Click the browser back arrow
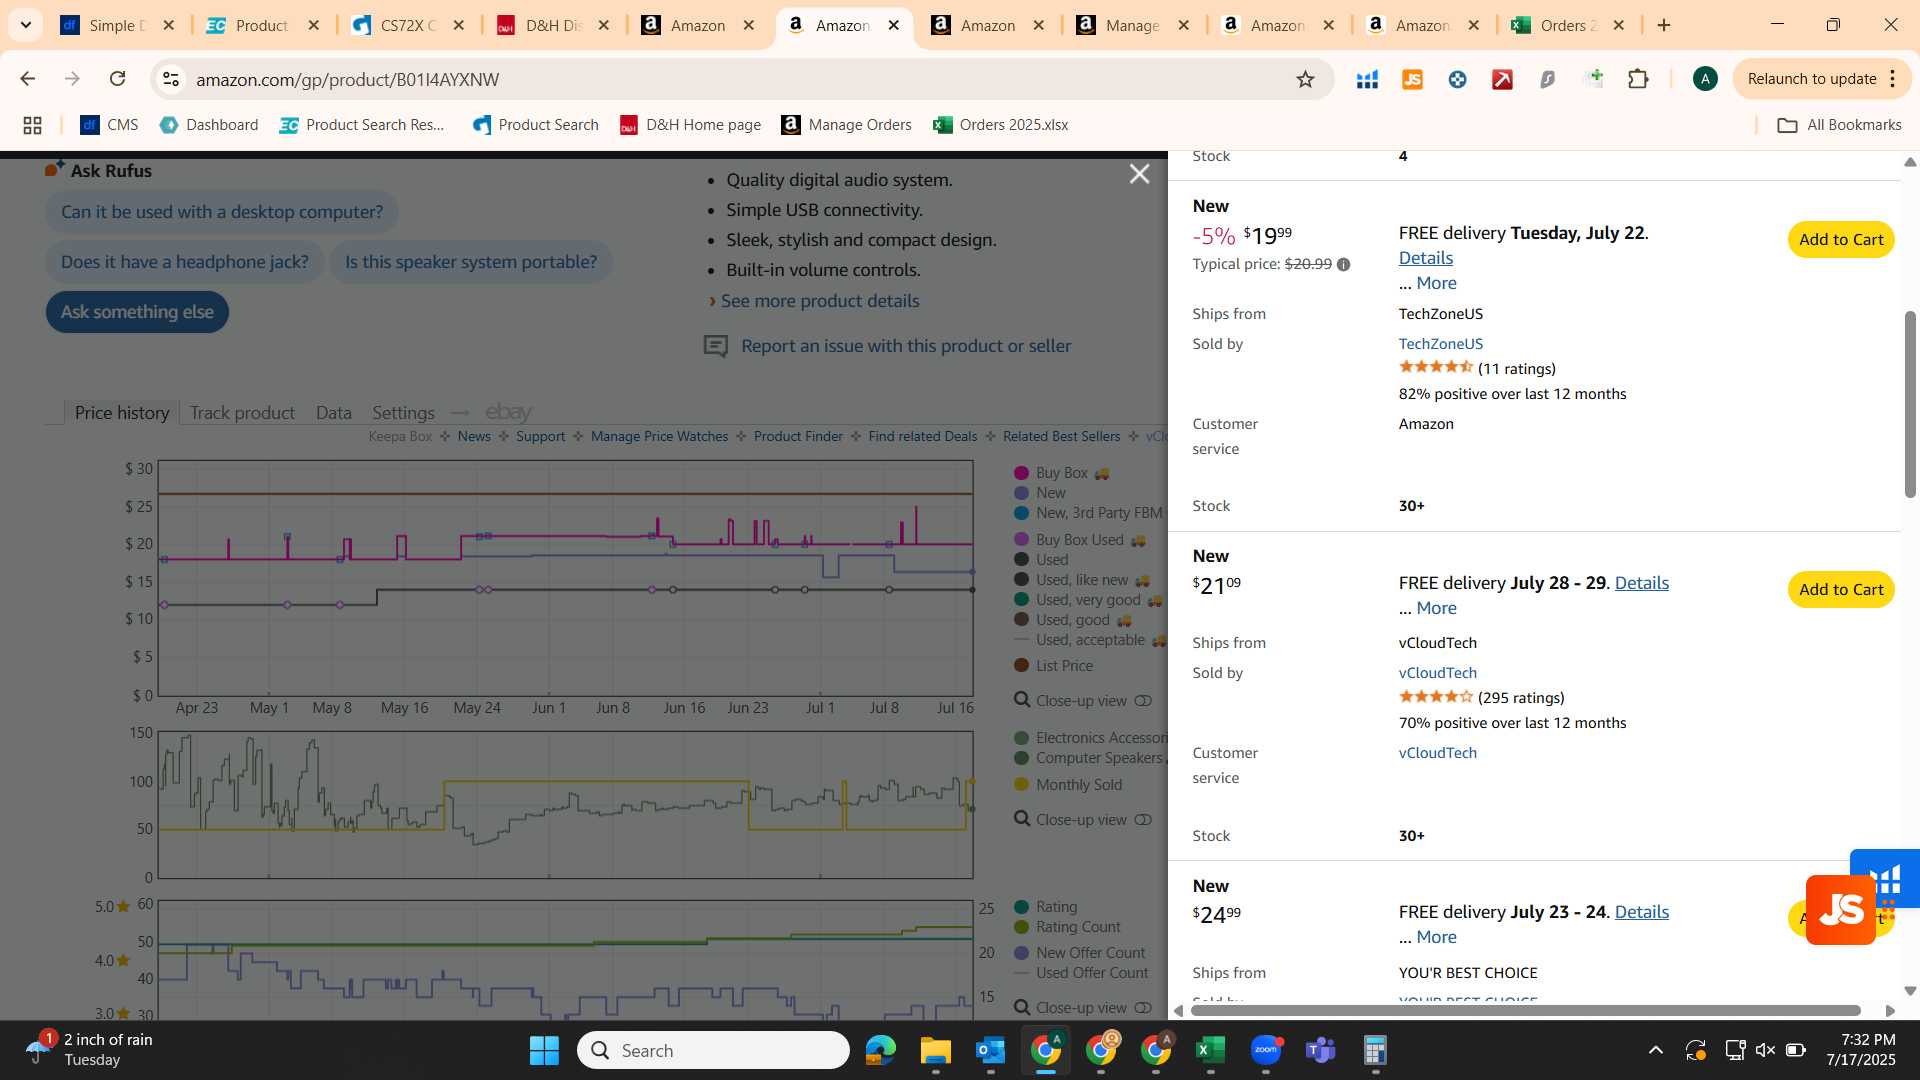The image size is (1920, 1080). click(x=28, y=79)
